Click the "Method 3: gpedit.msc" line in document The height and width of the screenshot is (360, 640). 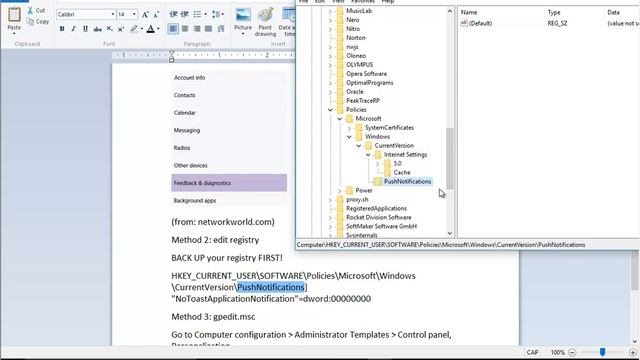[213, 317]
